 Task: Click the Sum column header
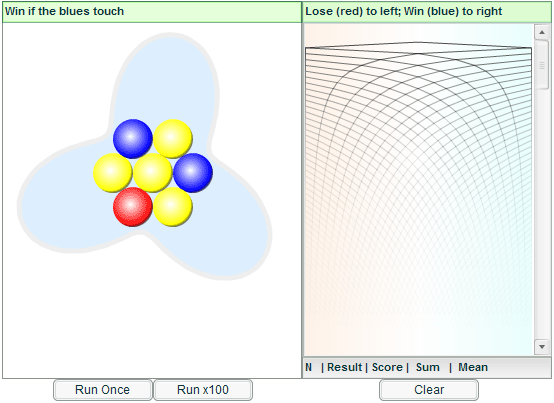(428, 367)
